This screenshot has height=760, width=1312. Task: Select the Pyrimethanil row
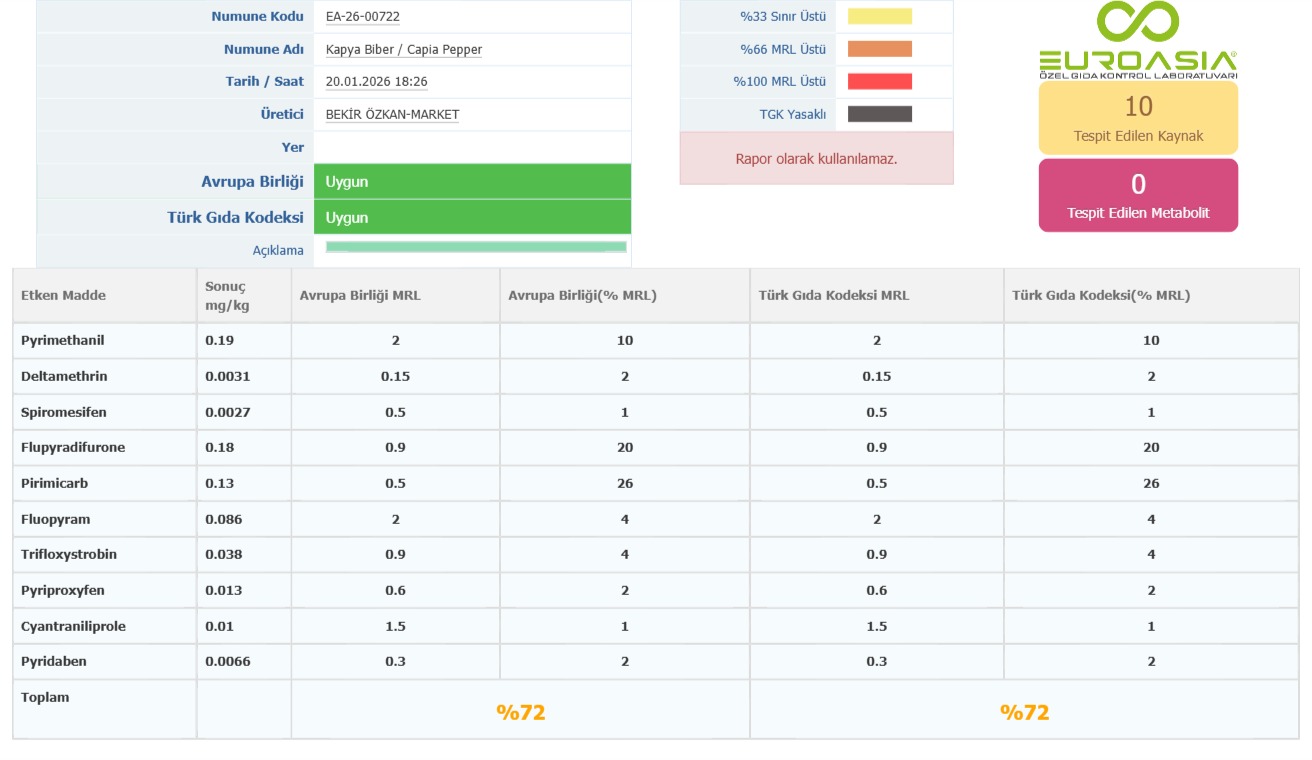[63, 340]
